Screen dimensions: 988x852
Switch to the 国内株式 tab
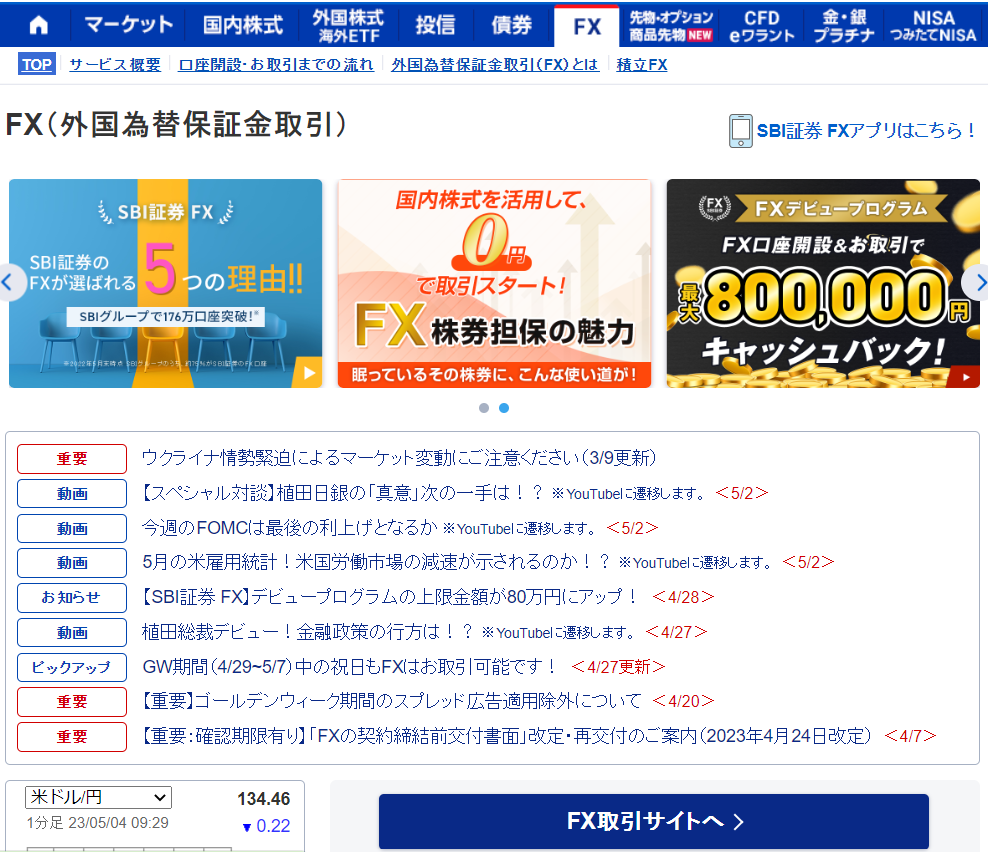click(x=242, y=25)
